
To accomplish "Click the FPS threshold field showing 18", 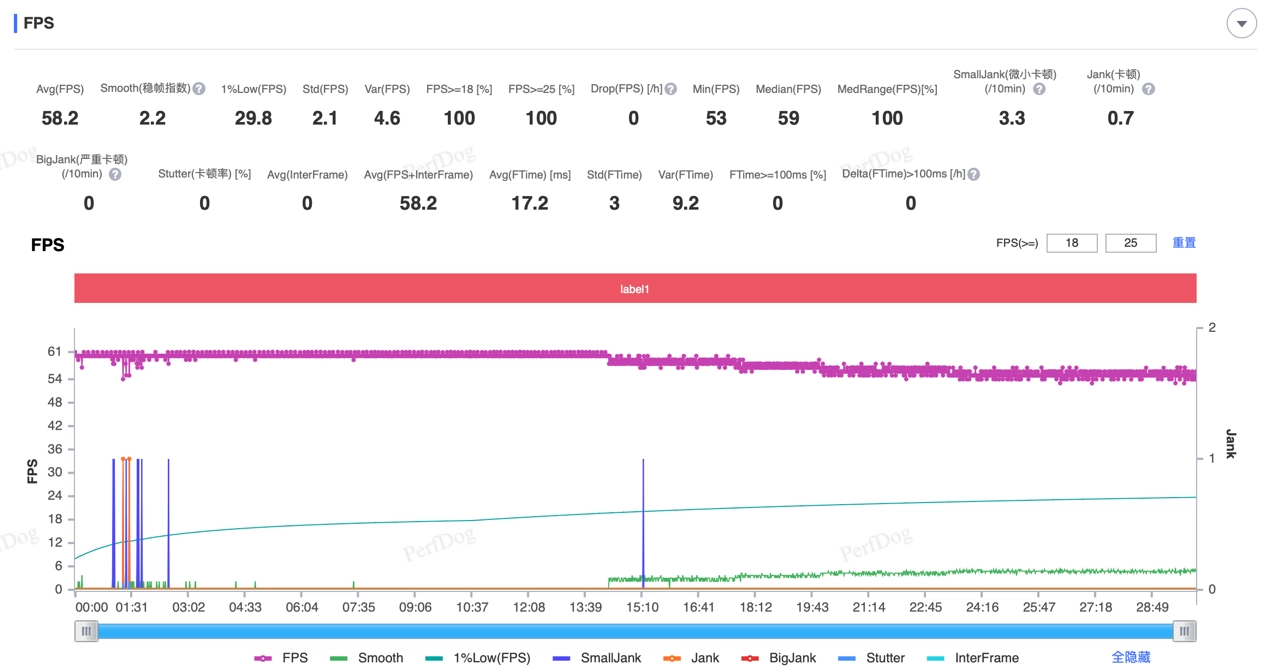I will 1072,243.
